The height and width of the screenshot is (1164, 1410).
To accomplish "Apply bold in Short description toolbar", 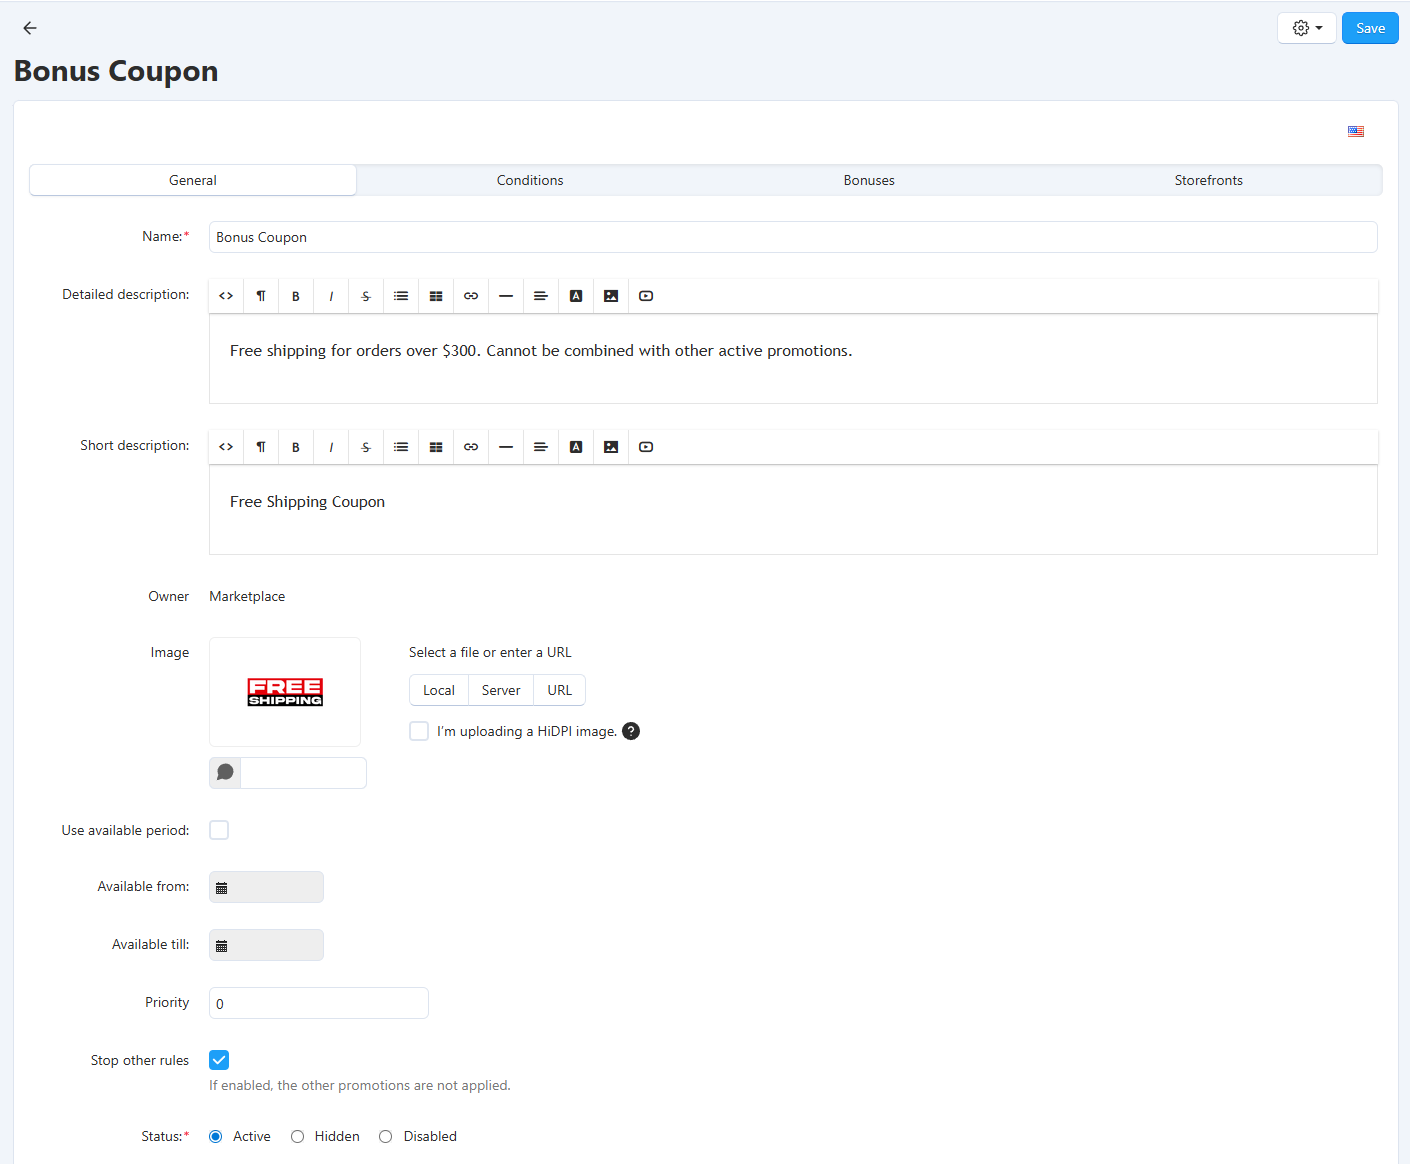I will [296, 447].
